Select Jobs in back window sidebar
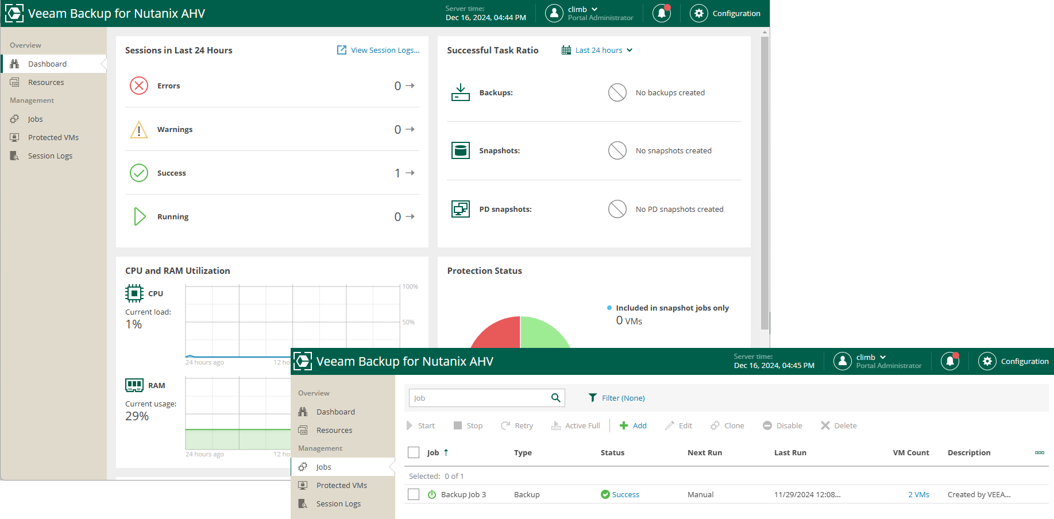The width and height of the screenshot is (1054, 519). [53, 119]
